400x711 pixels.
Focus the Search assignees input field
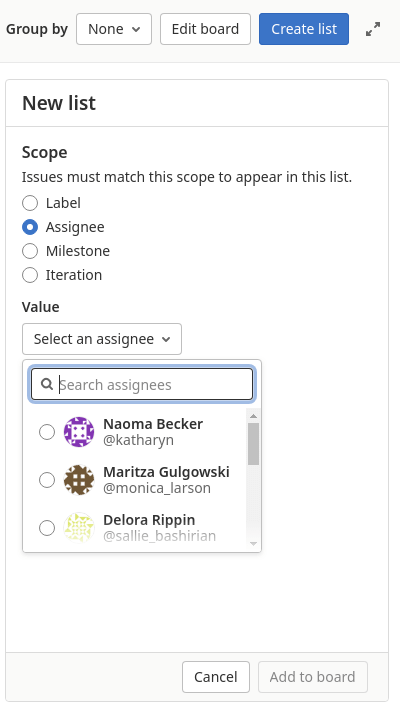pyautogui.click(x=142, y=385)
